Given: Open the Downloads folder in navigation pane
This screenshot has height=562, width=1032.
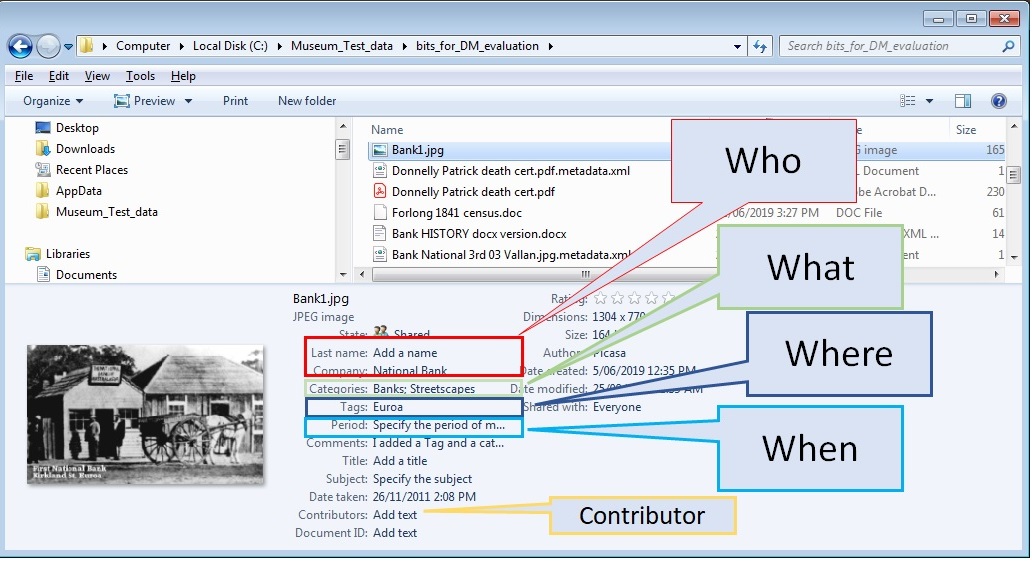Looking at the screenshot, I should (x=85, y=149).
